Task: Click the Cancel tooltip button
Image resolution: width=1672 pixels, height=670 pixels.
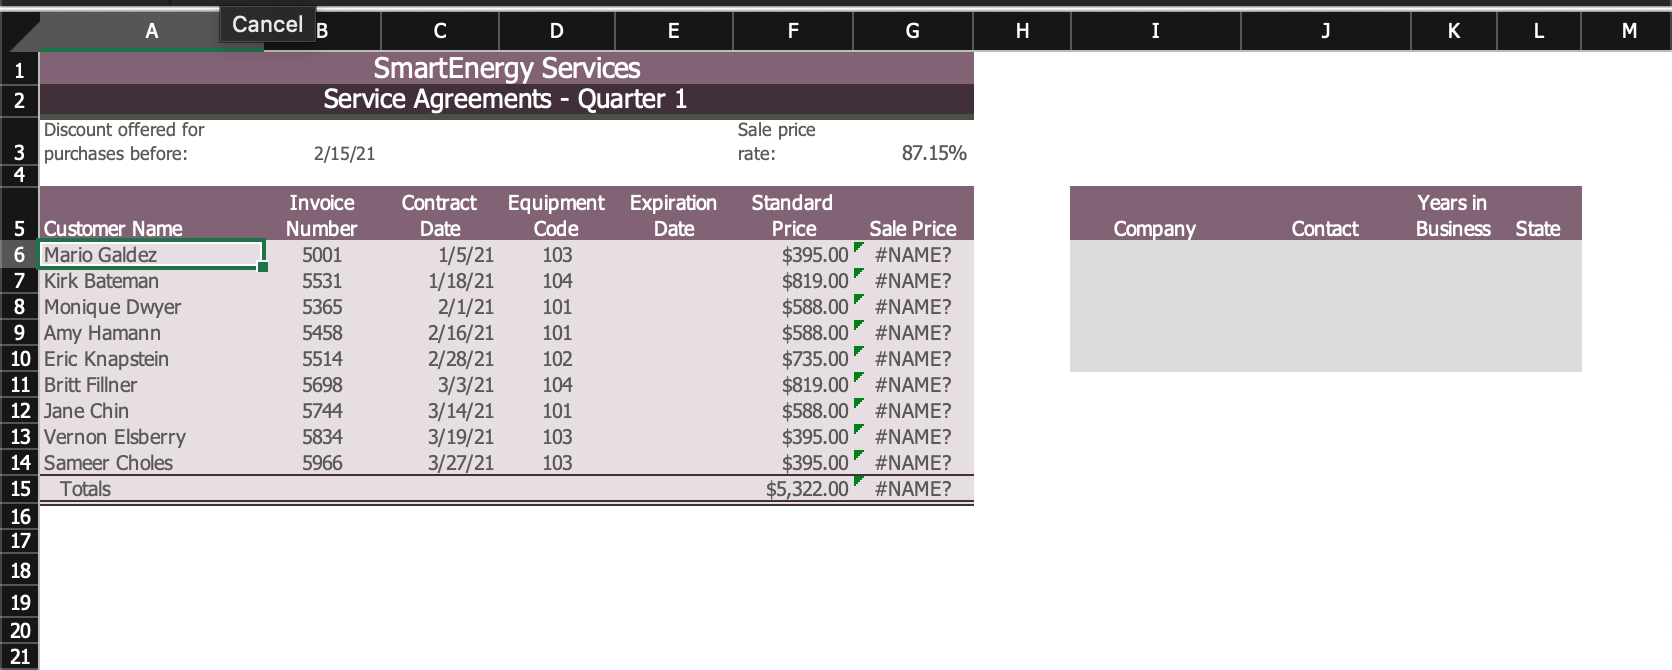Action: pyautogui.click(x=267, y=24)
